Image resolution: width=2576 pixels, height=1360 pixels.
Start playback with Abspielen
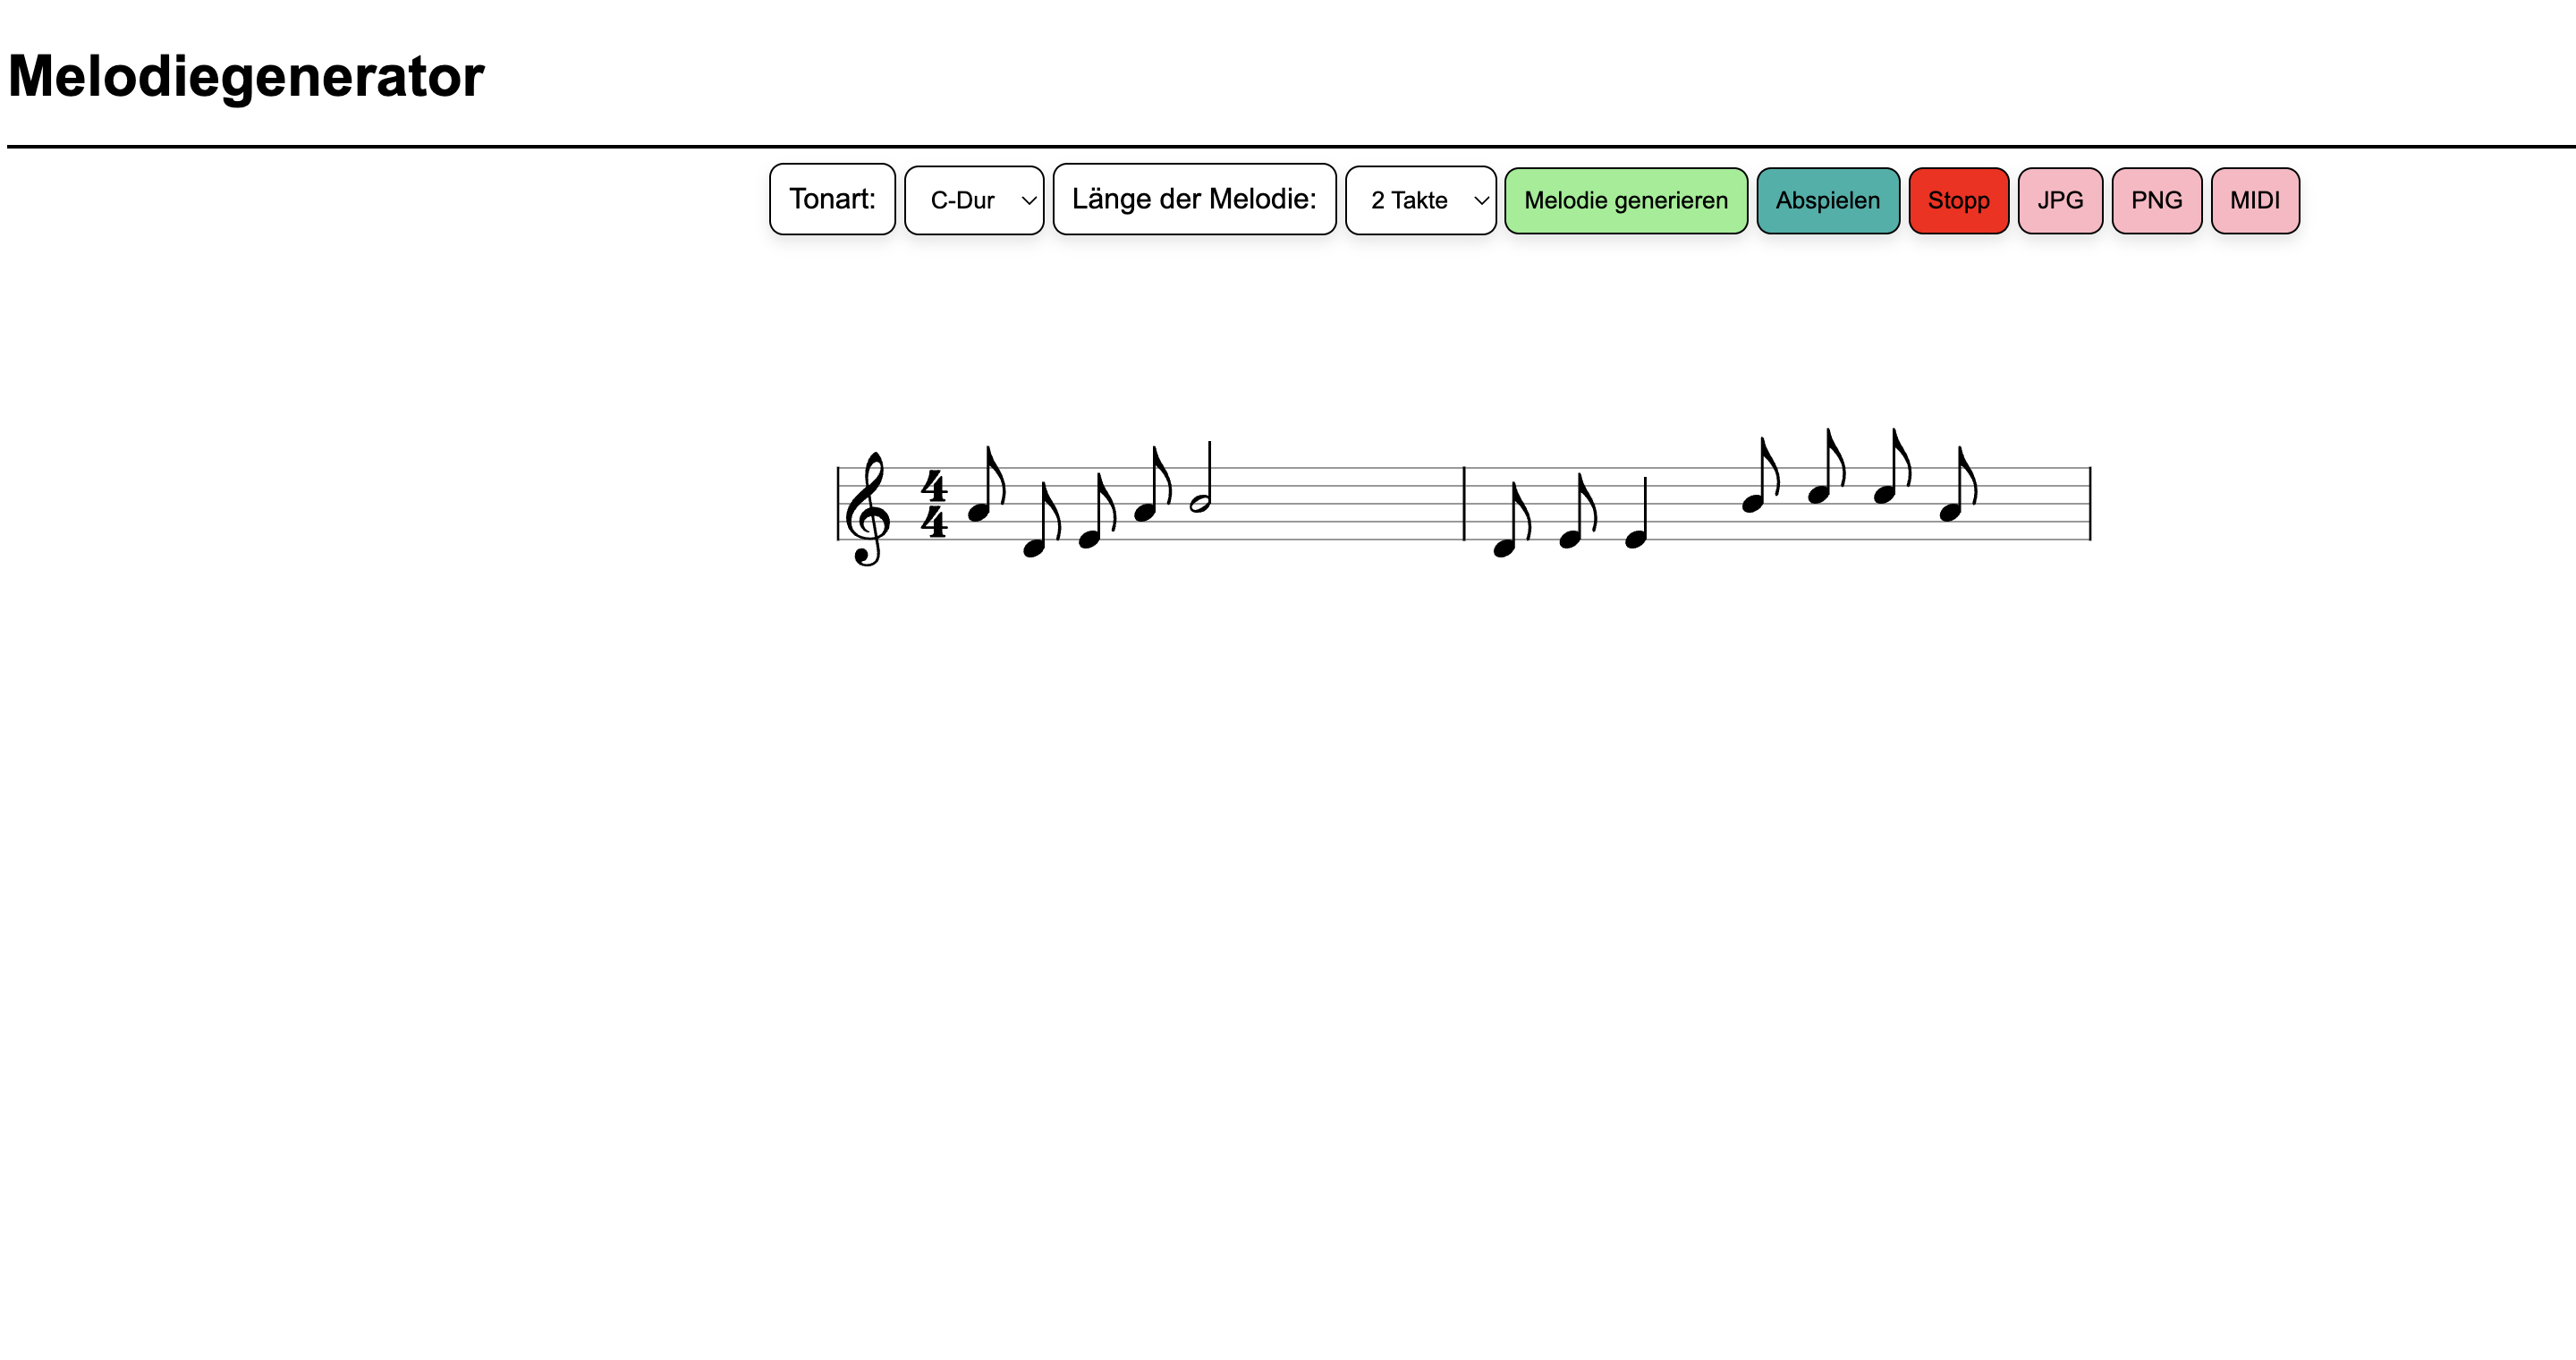(1828, 200)
